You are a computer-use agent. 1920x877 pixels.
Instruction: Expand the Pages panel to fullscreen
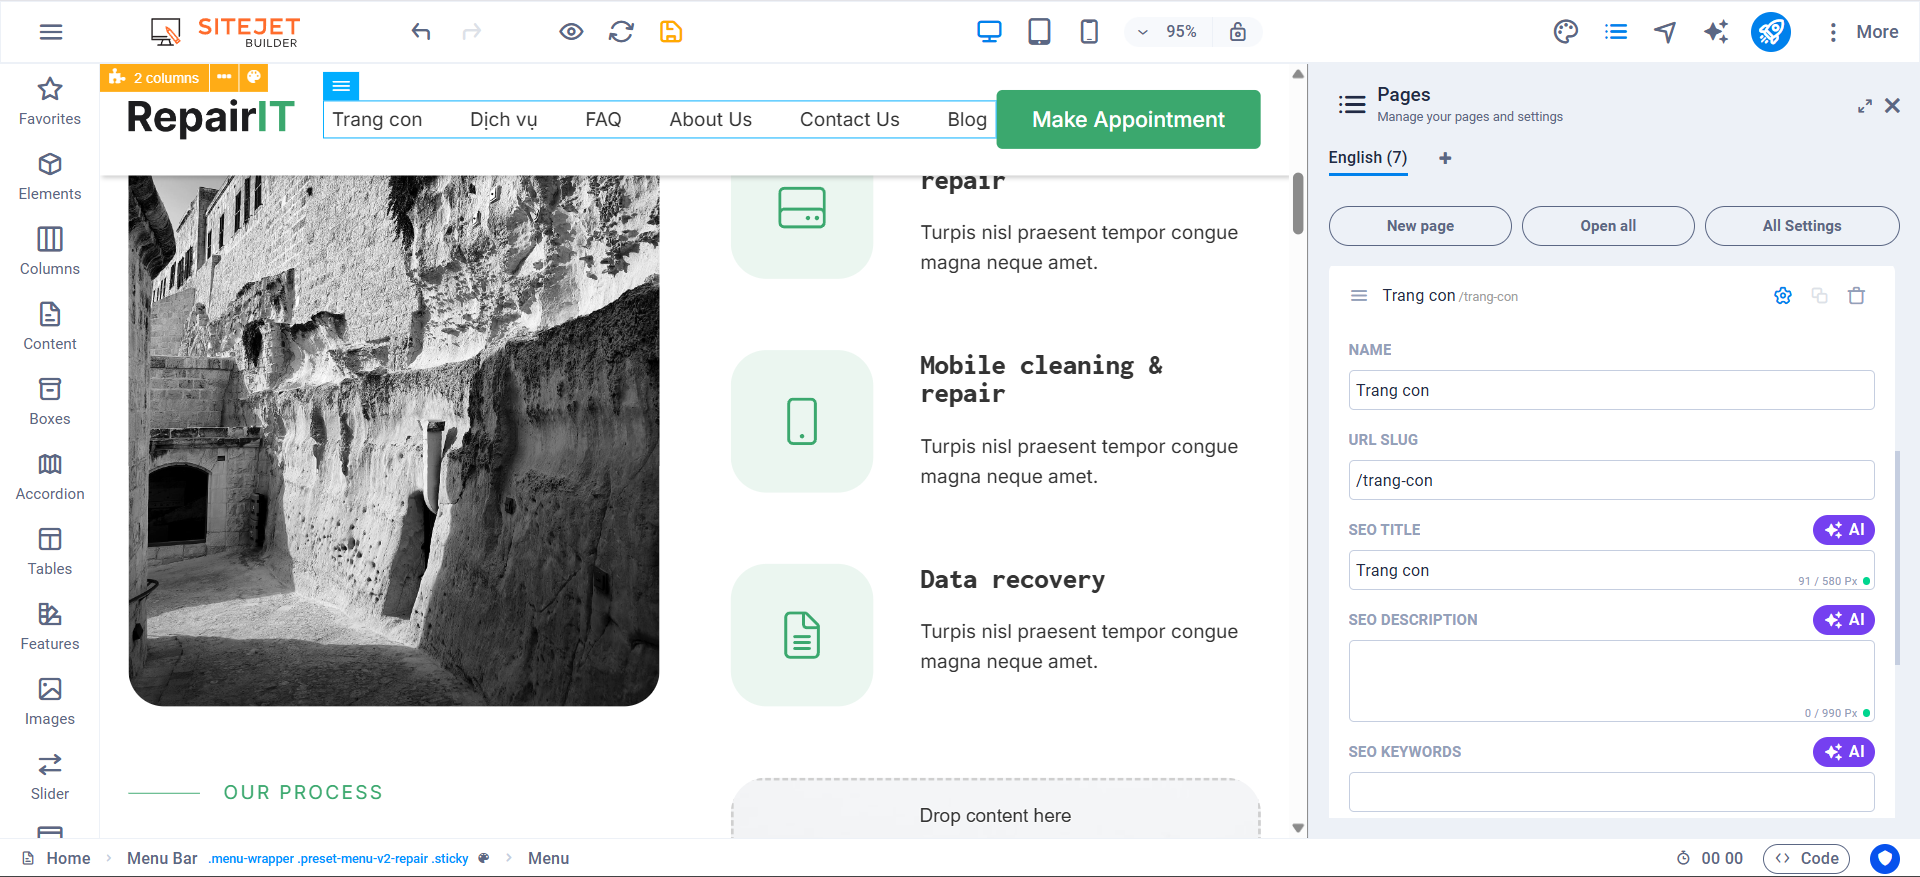(1864, 106)
